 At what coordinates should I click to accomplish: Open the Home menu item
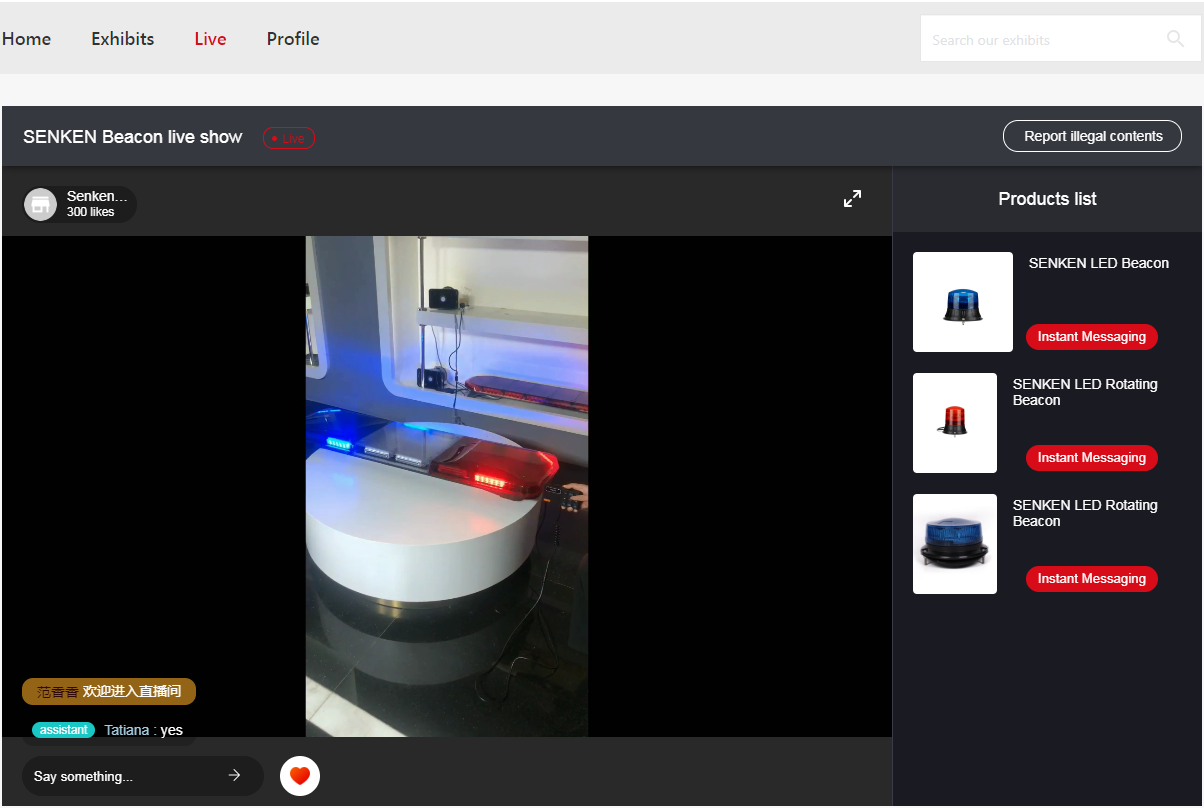tap(26, 39)
